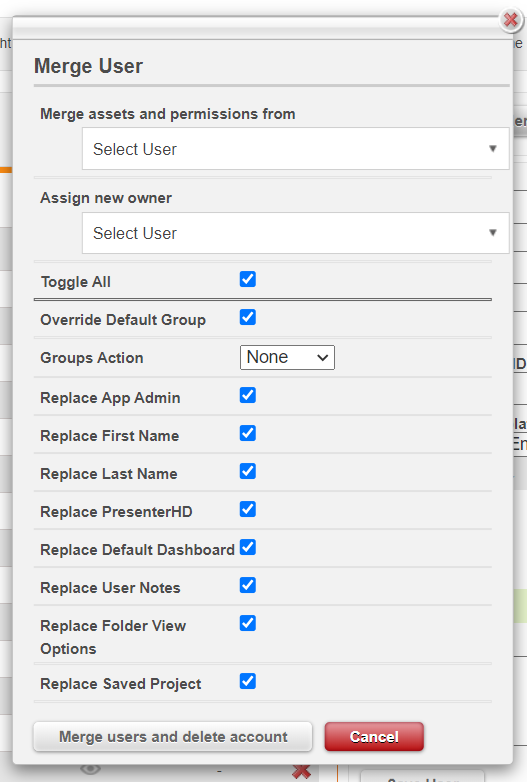Open the Groups Action dropdown set to None
Viewport: 527px width, 782px height.
[x=287, y=358]
